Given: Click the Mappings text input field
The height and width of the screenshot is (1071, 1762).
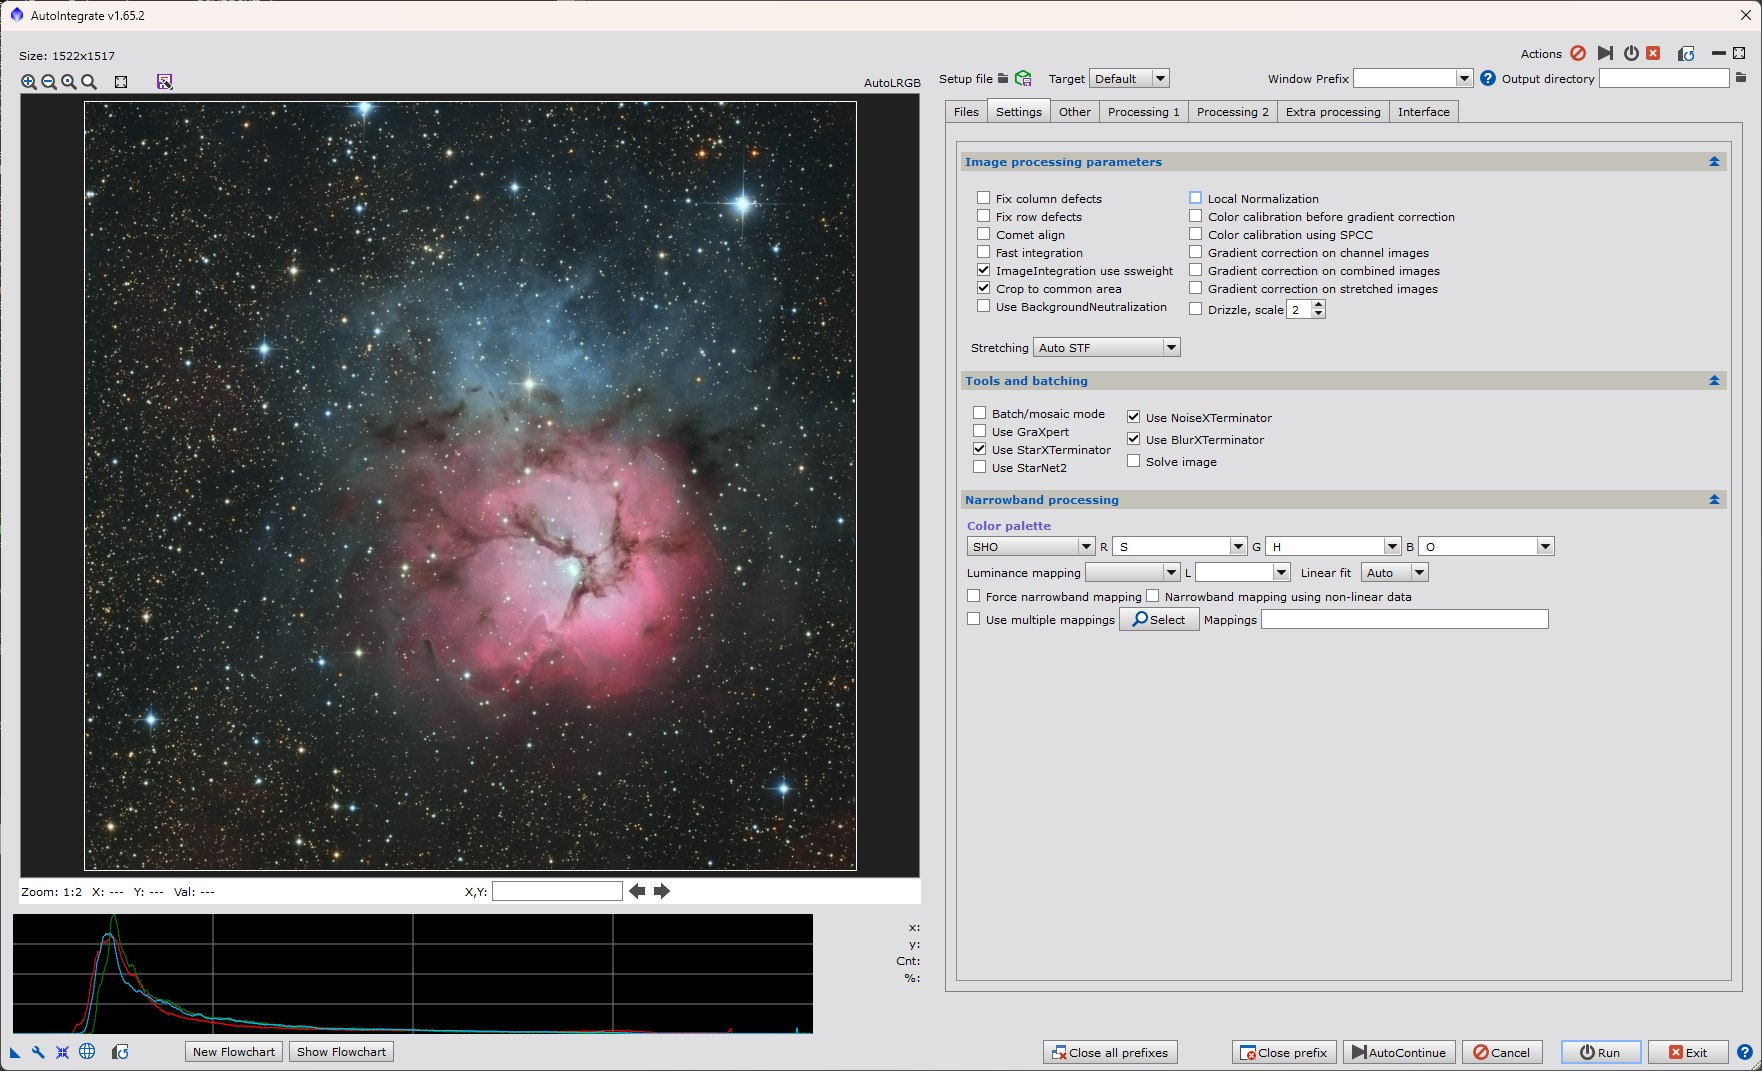Looking at the screenshot, I should [x=1404, y=620].
